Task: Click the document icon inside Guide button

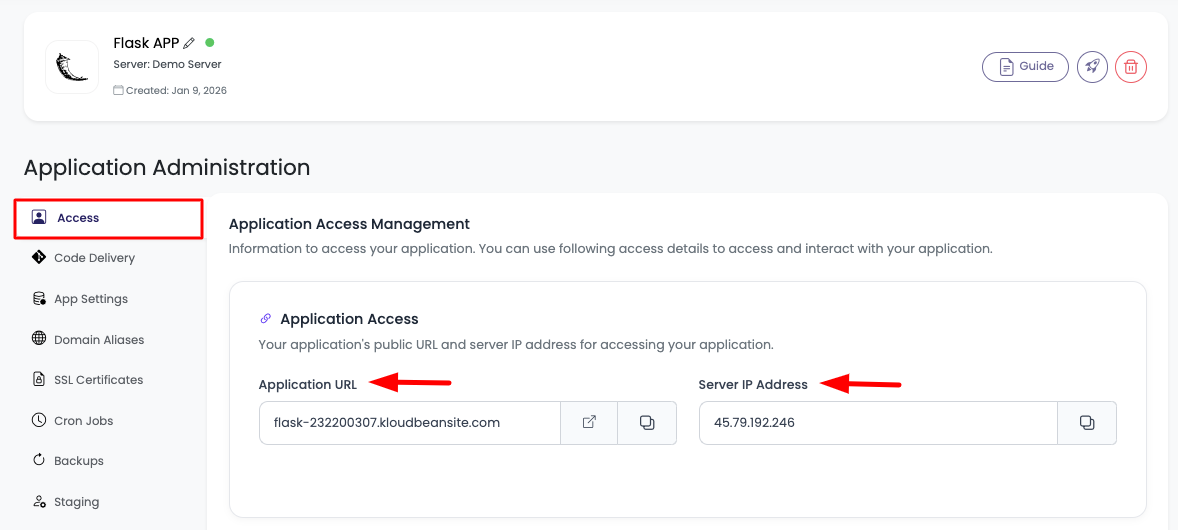Action: (x=1005, y=67)
